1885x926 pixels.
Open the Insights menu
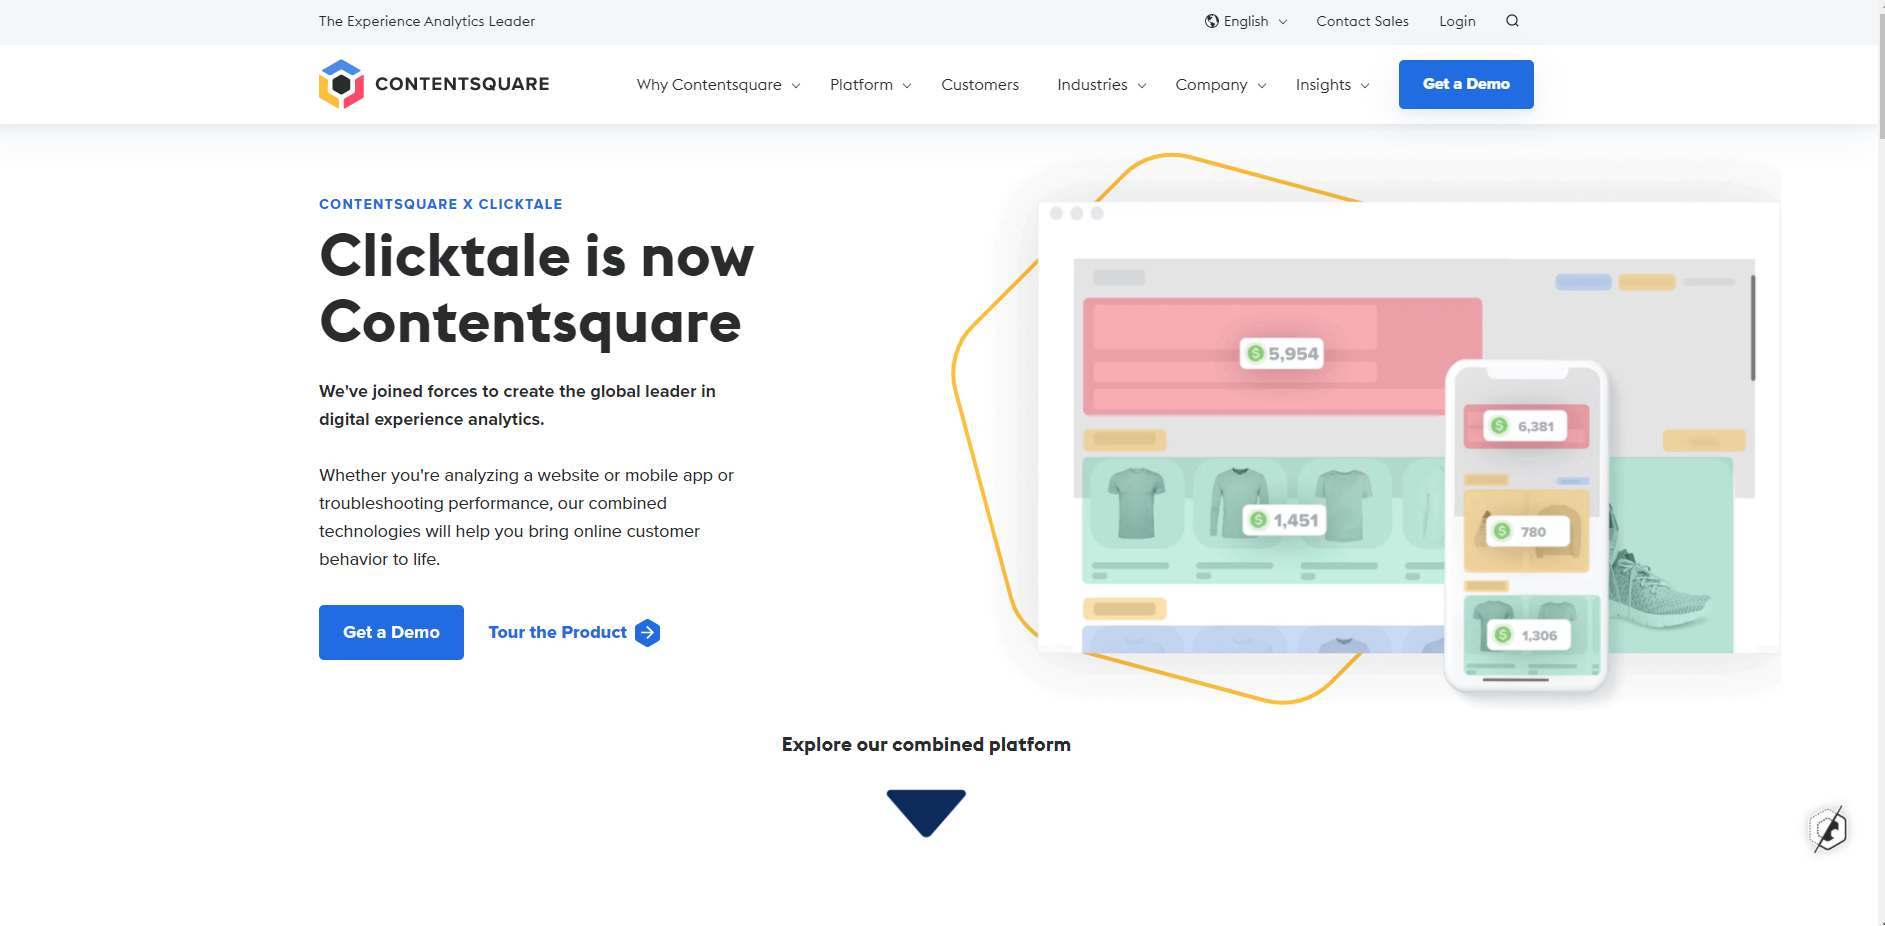point(1323,85)
